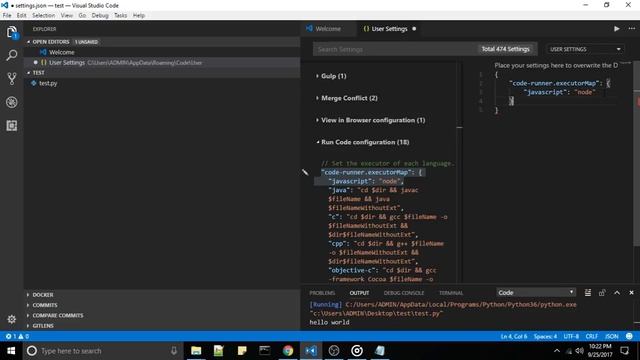Click the Spaces: 4 indentation status entry
Image resolution: width=640 pixels, height=360 pixels.
(545, 336)
